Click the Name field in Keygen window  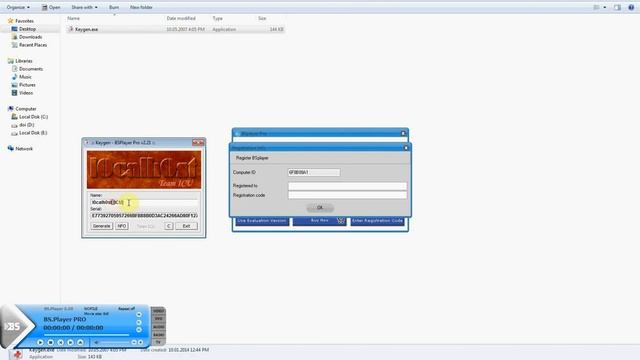pos(144,202)
